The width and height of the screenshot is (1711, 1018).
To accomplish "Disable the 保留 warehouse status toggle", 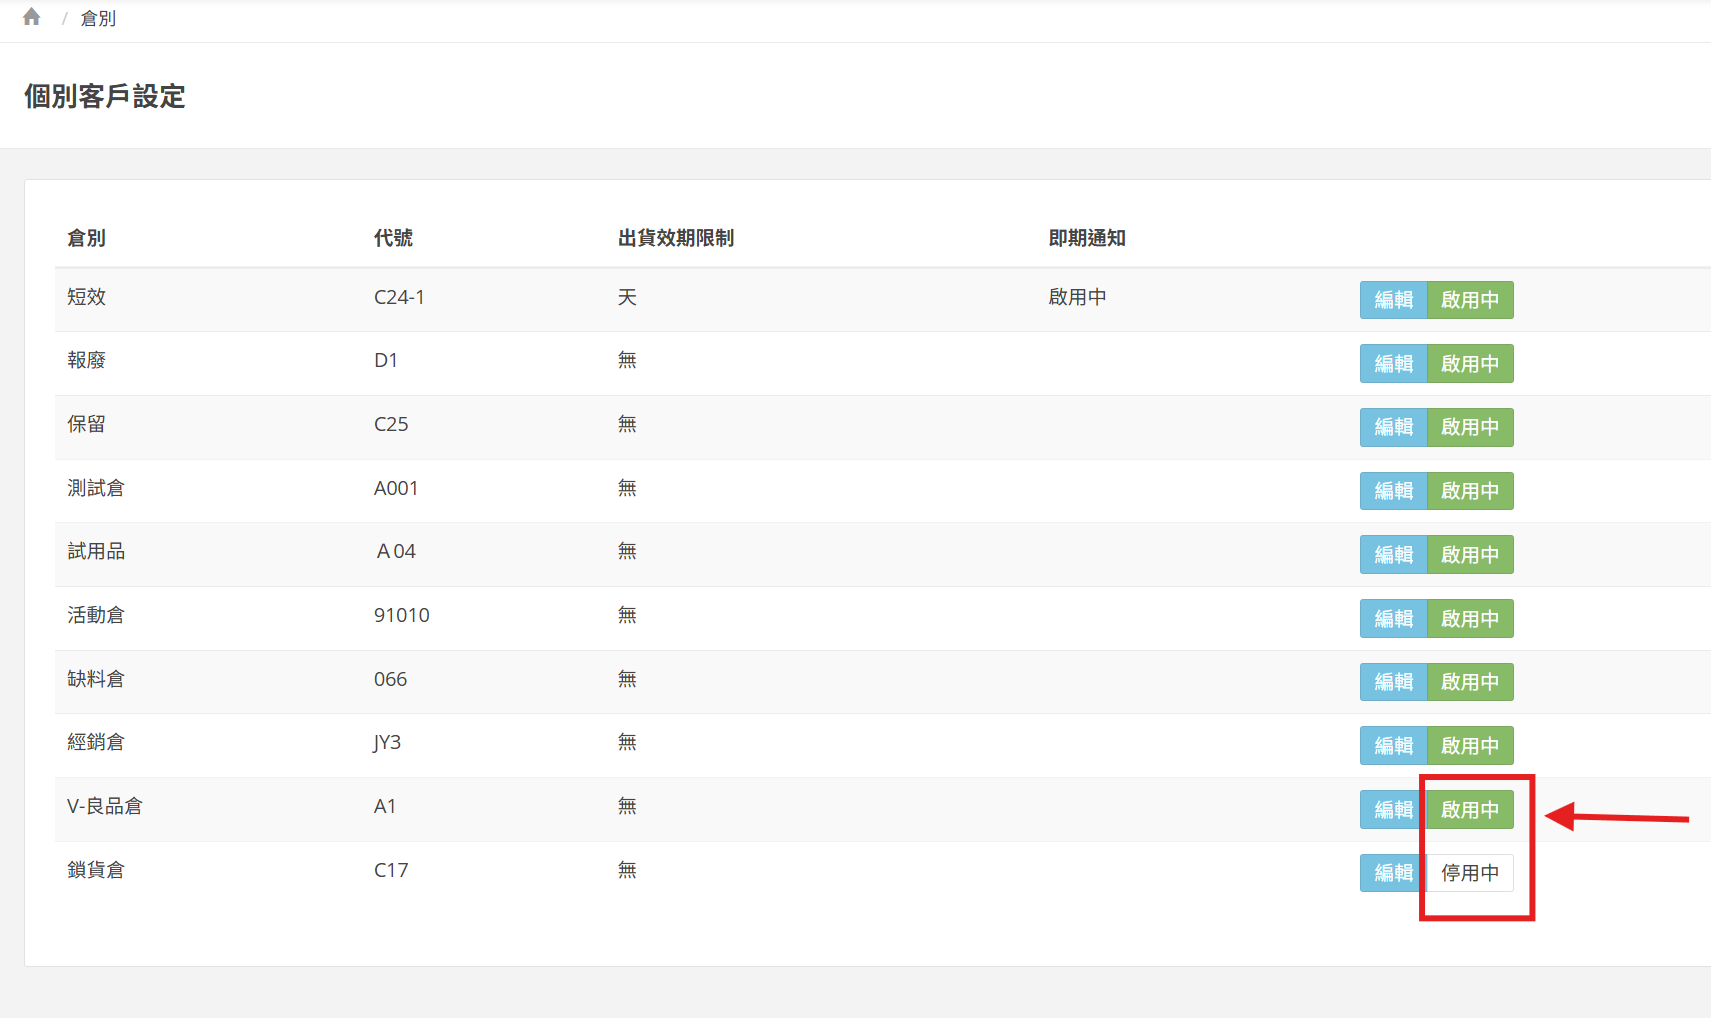I will point(1469,427).
